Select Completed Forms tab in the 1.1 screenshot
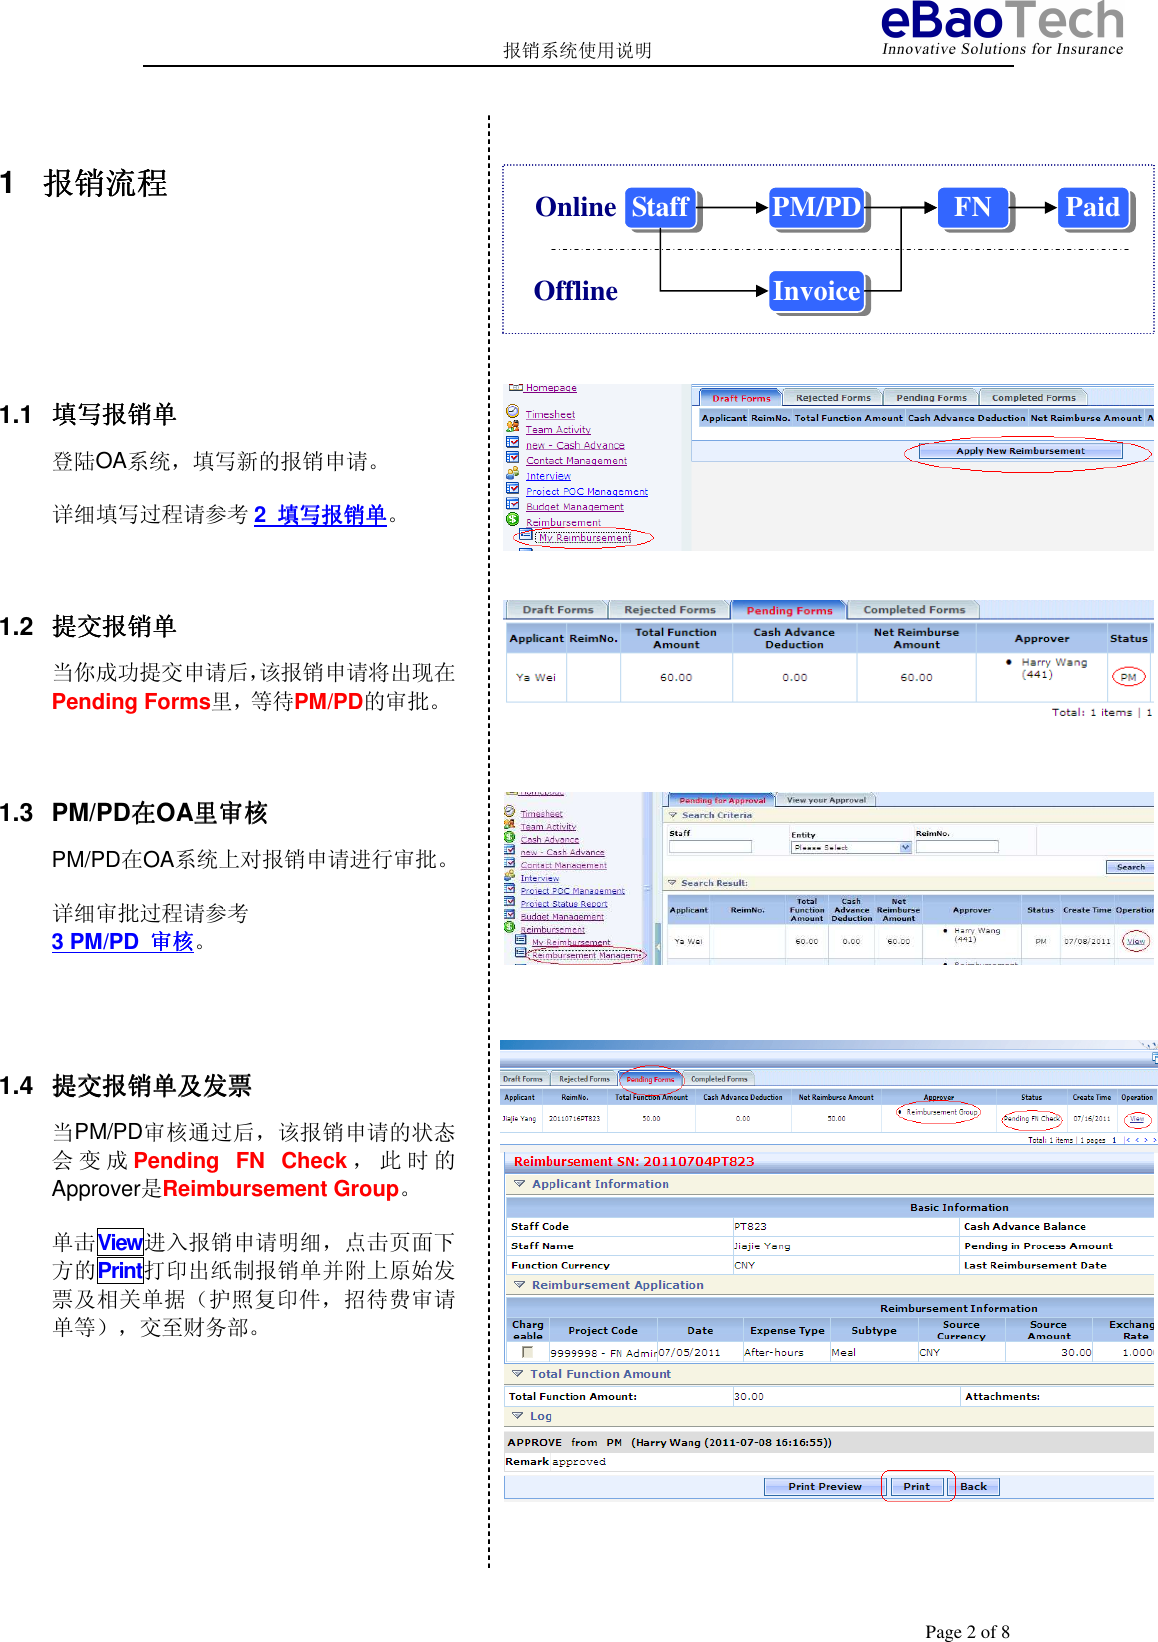Image resolution: width=1158 pixels, height=1642 pixels. point(1033,398)
